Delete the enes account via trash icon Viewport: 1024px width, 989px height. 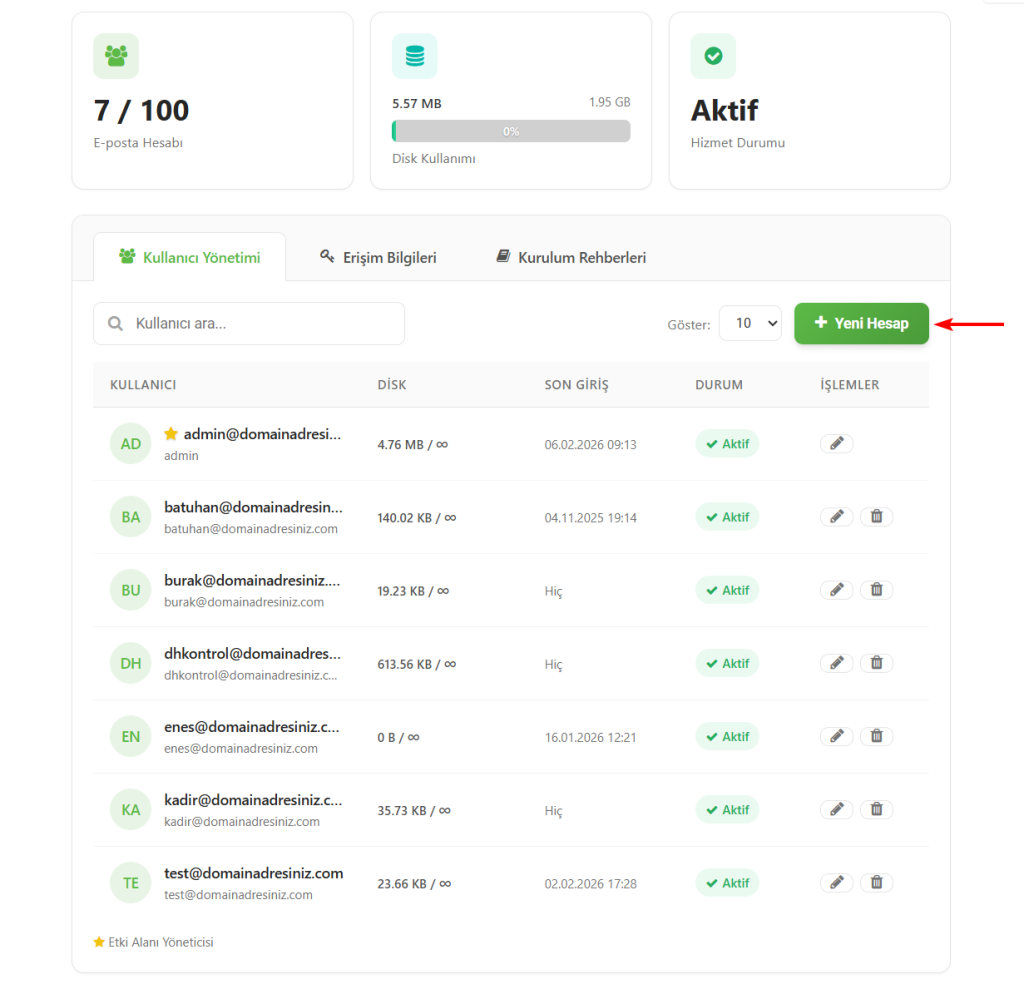(x=876, y=736)
